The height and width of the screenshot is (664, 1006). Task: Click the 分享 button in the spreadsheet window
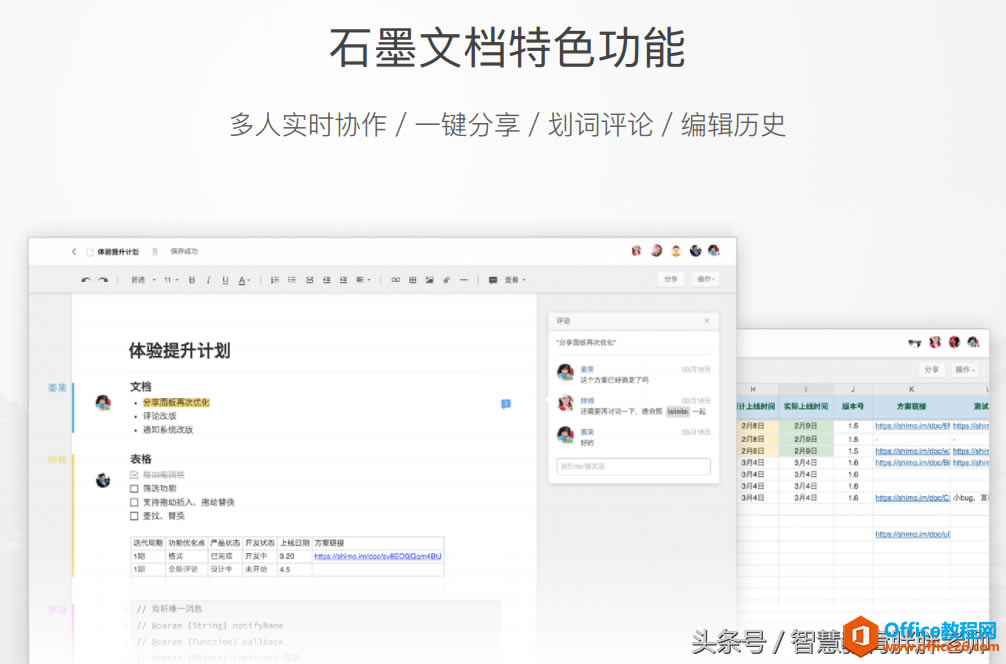click(x=931, y=370)
